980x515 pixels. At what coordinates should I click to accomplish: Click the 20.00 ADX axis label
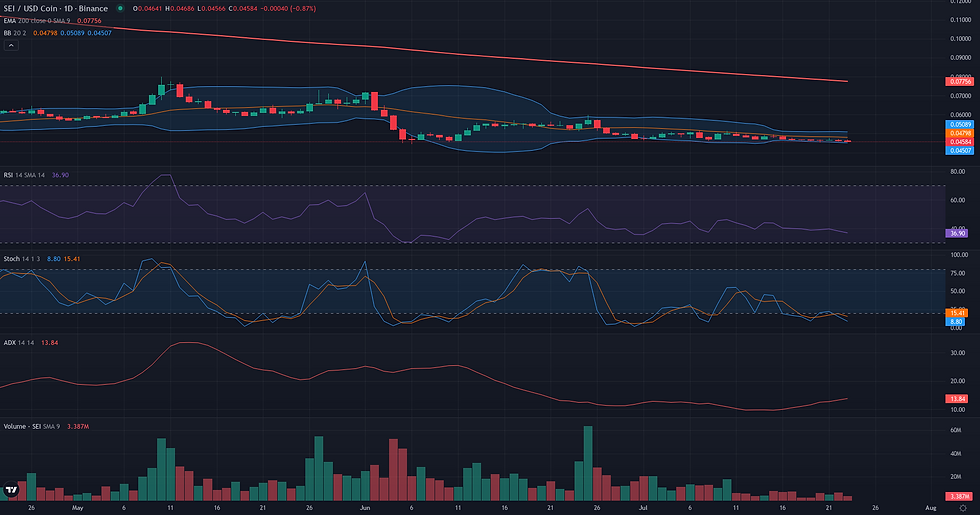tap(958, 381)
